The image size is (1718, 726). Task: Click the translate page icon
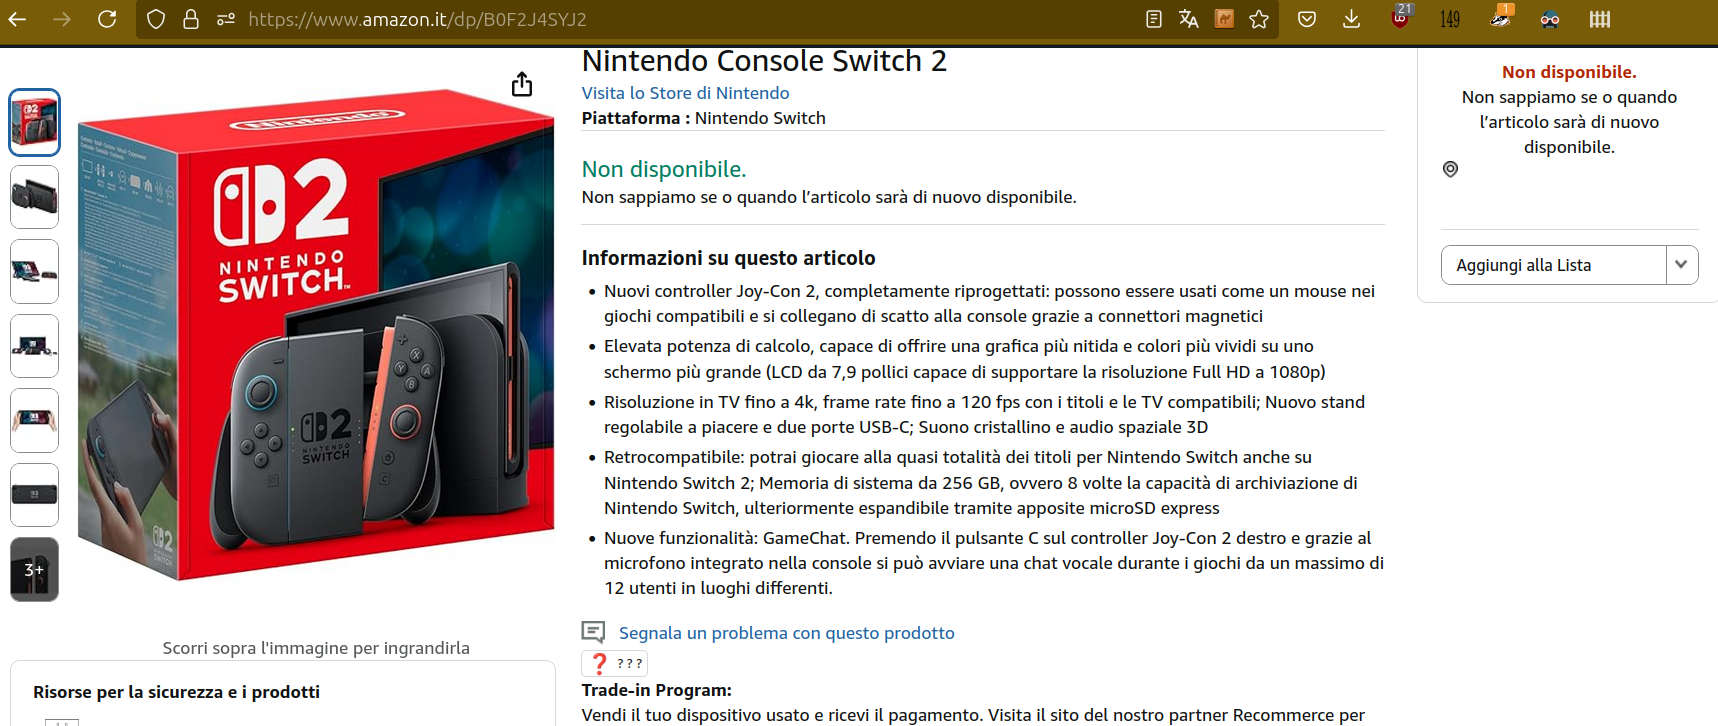[x=1188, y=19]
